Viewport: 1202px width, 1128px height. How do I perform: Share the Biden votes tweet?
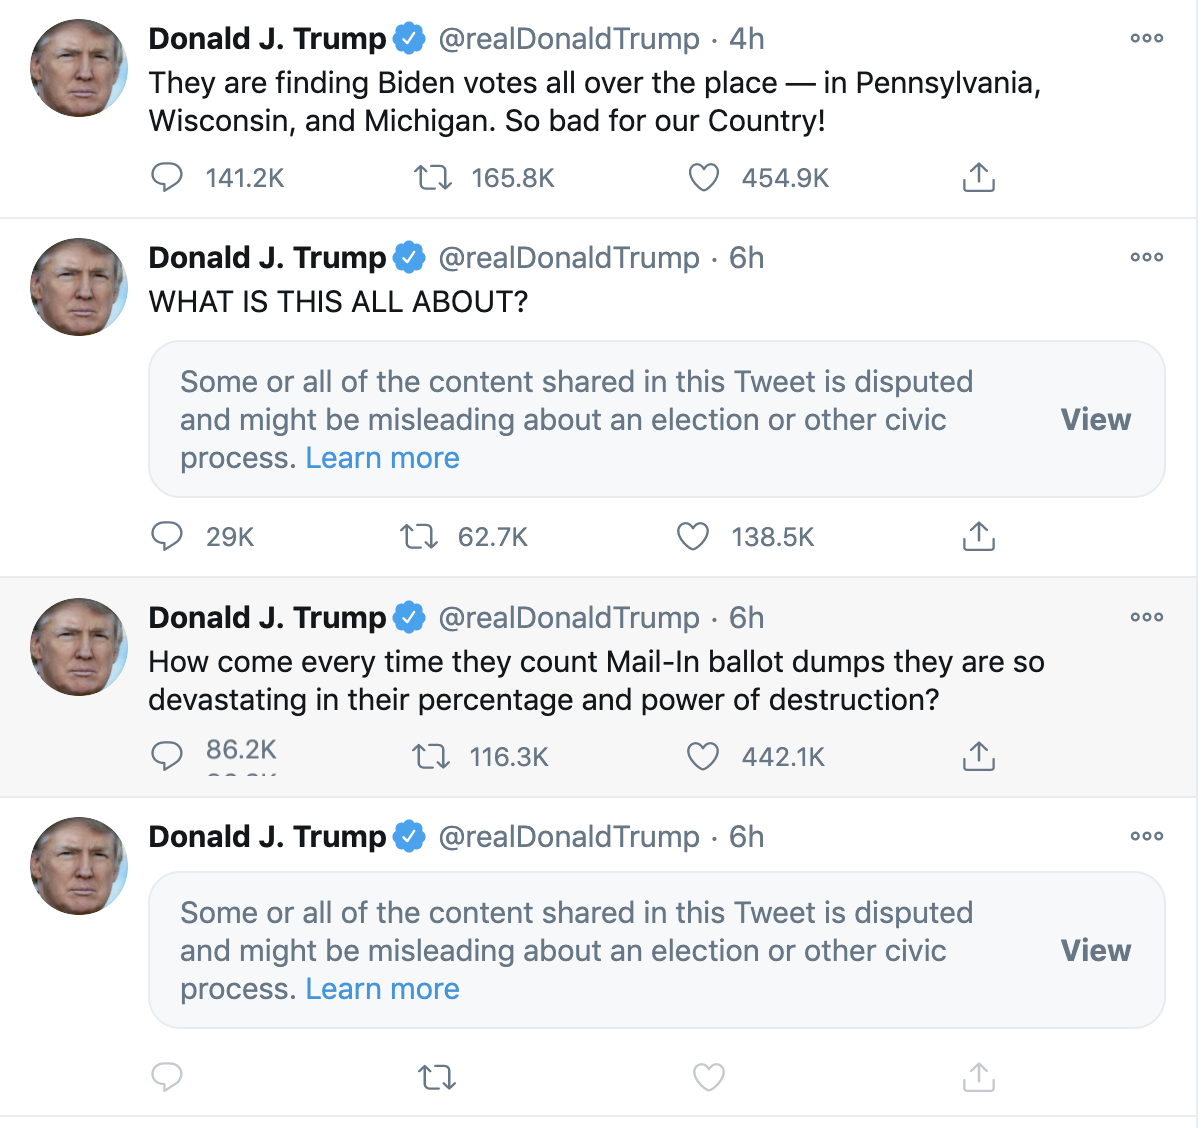click(978, 178)
